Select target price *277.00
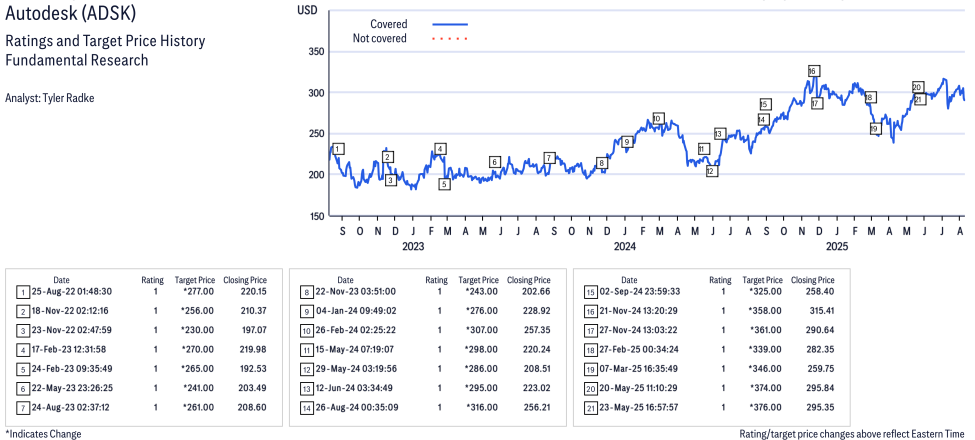Viewport: 975px width, 440px height. click(x=198, y=291)
